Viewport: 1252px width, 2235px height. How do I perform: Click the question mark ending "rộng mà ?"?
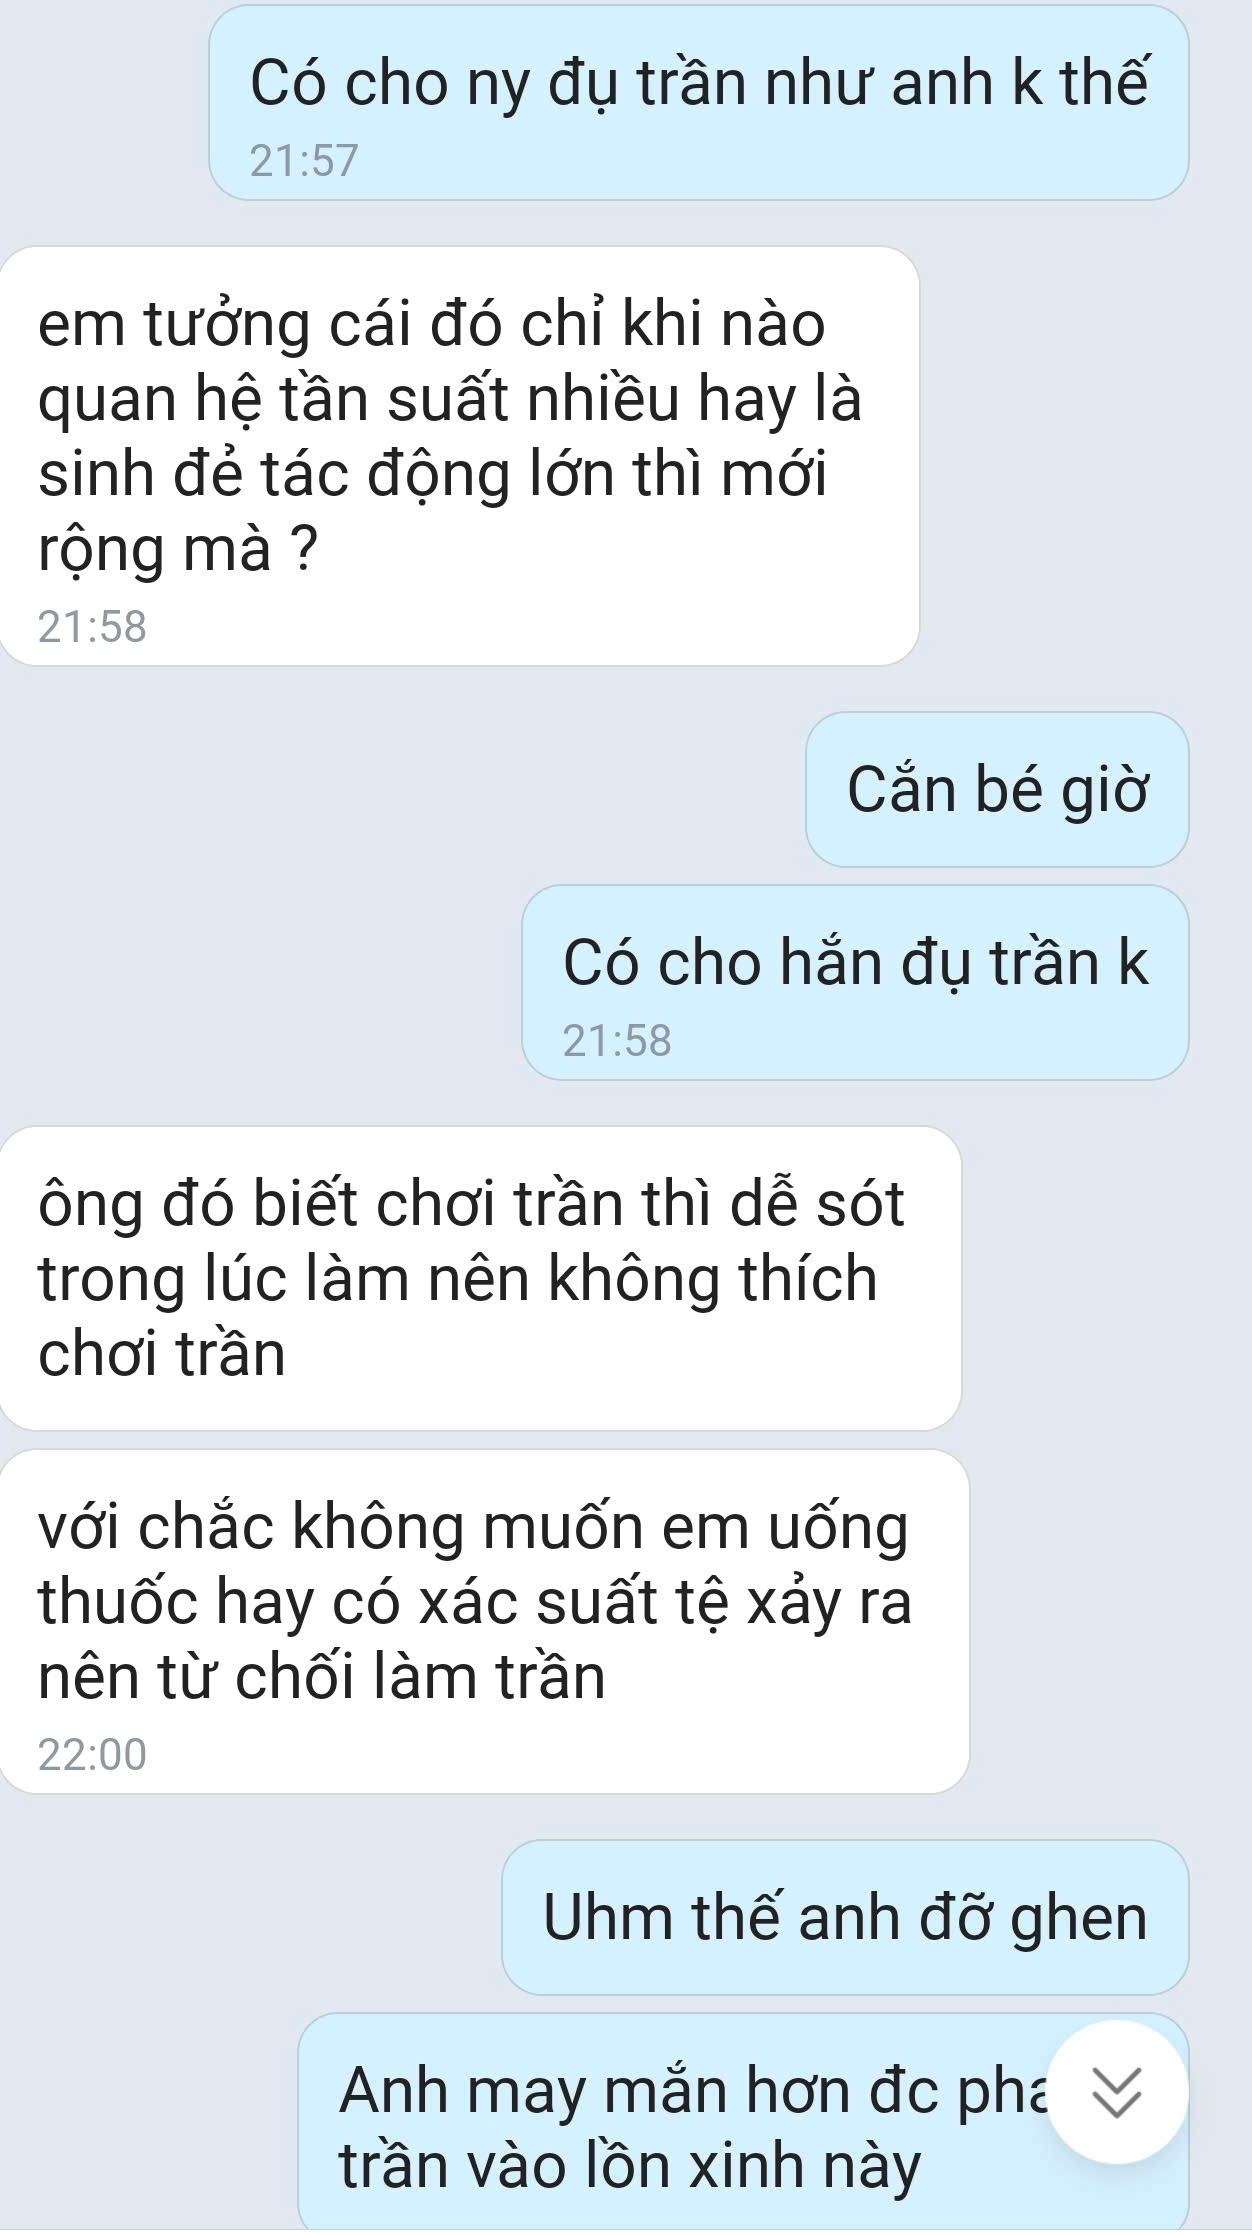tap(304, 549)
